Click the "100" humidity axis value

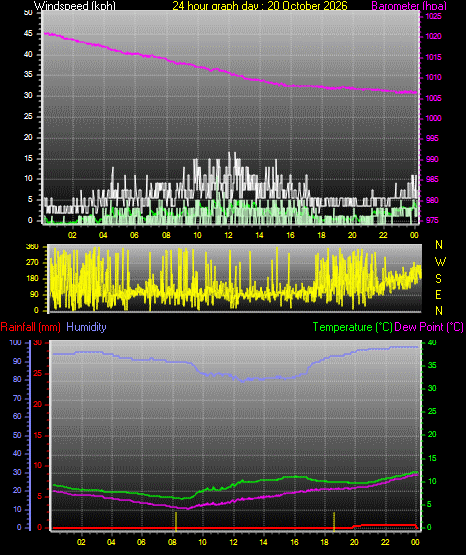(x=15, y=342)
